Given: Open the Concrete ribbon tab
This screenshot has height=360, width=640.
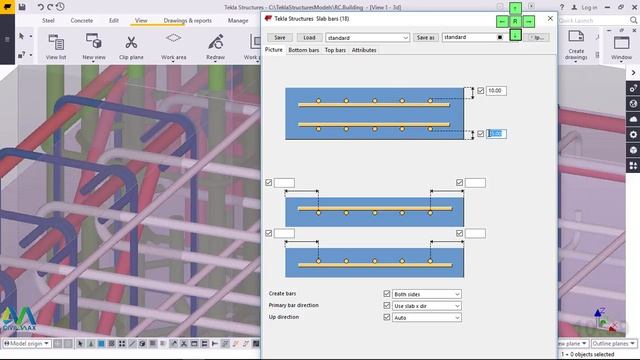Looking at the screenshot, I should coord(82,20).
